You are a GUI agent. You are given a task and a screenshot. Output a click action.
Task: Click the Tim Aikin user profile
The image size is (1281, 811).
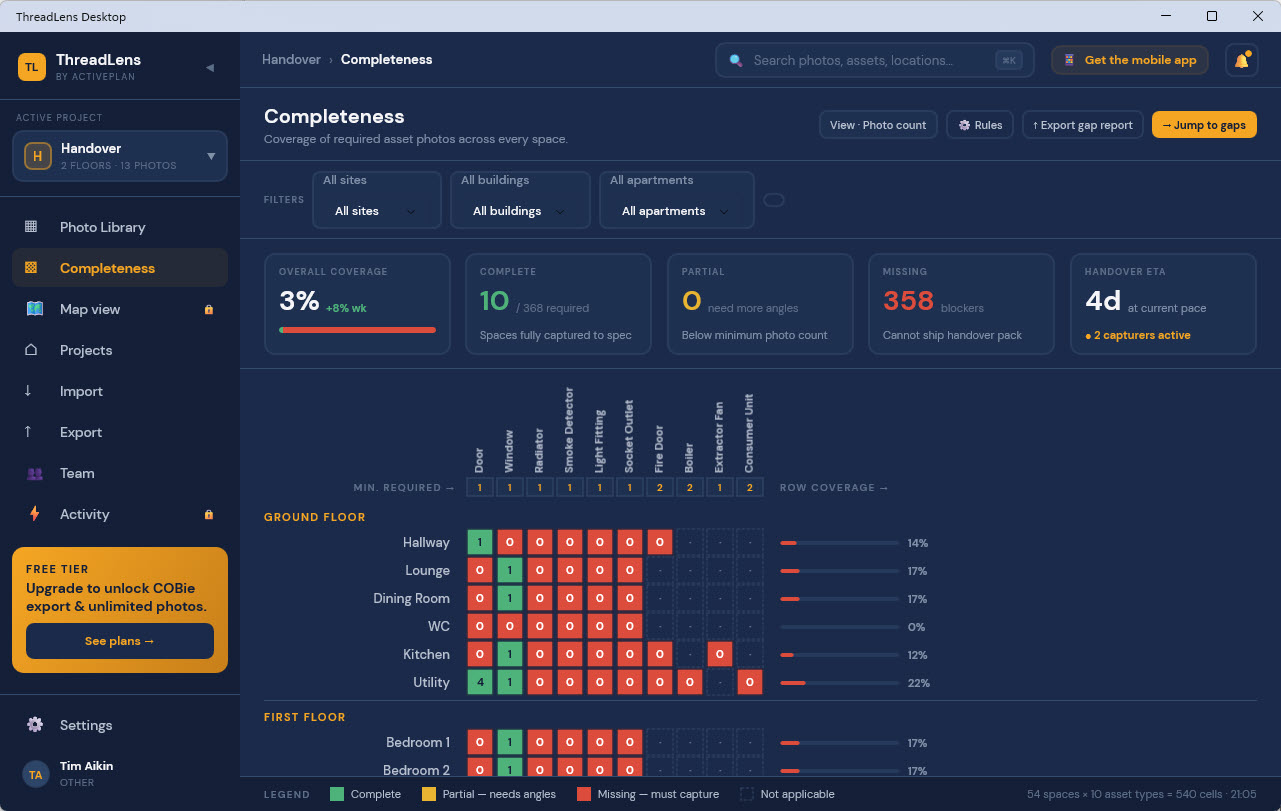click(x=120, y=774)
